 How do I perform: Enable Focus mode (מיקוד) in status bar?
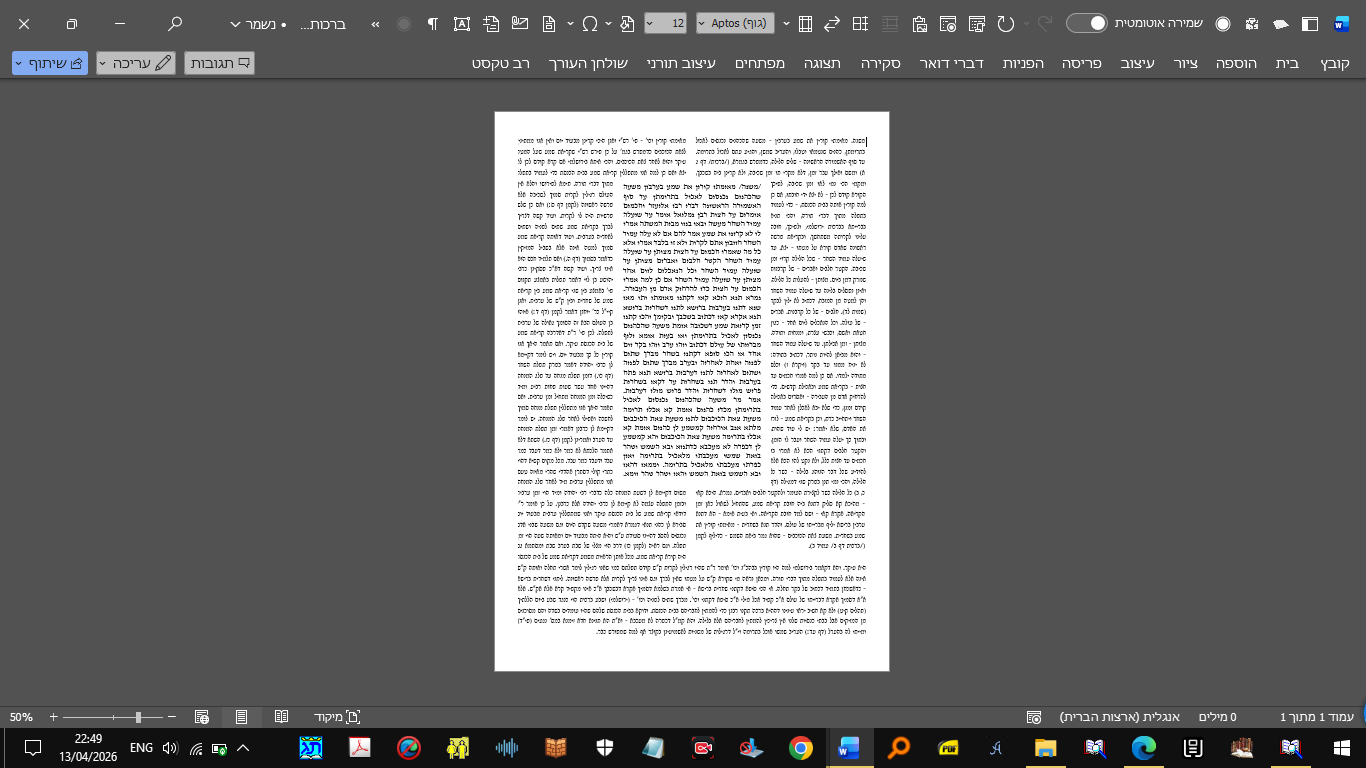point(337,717)
